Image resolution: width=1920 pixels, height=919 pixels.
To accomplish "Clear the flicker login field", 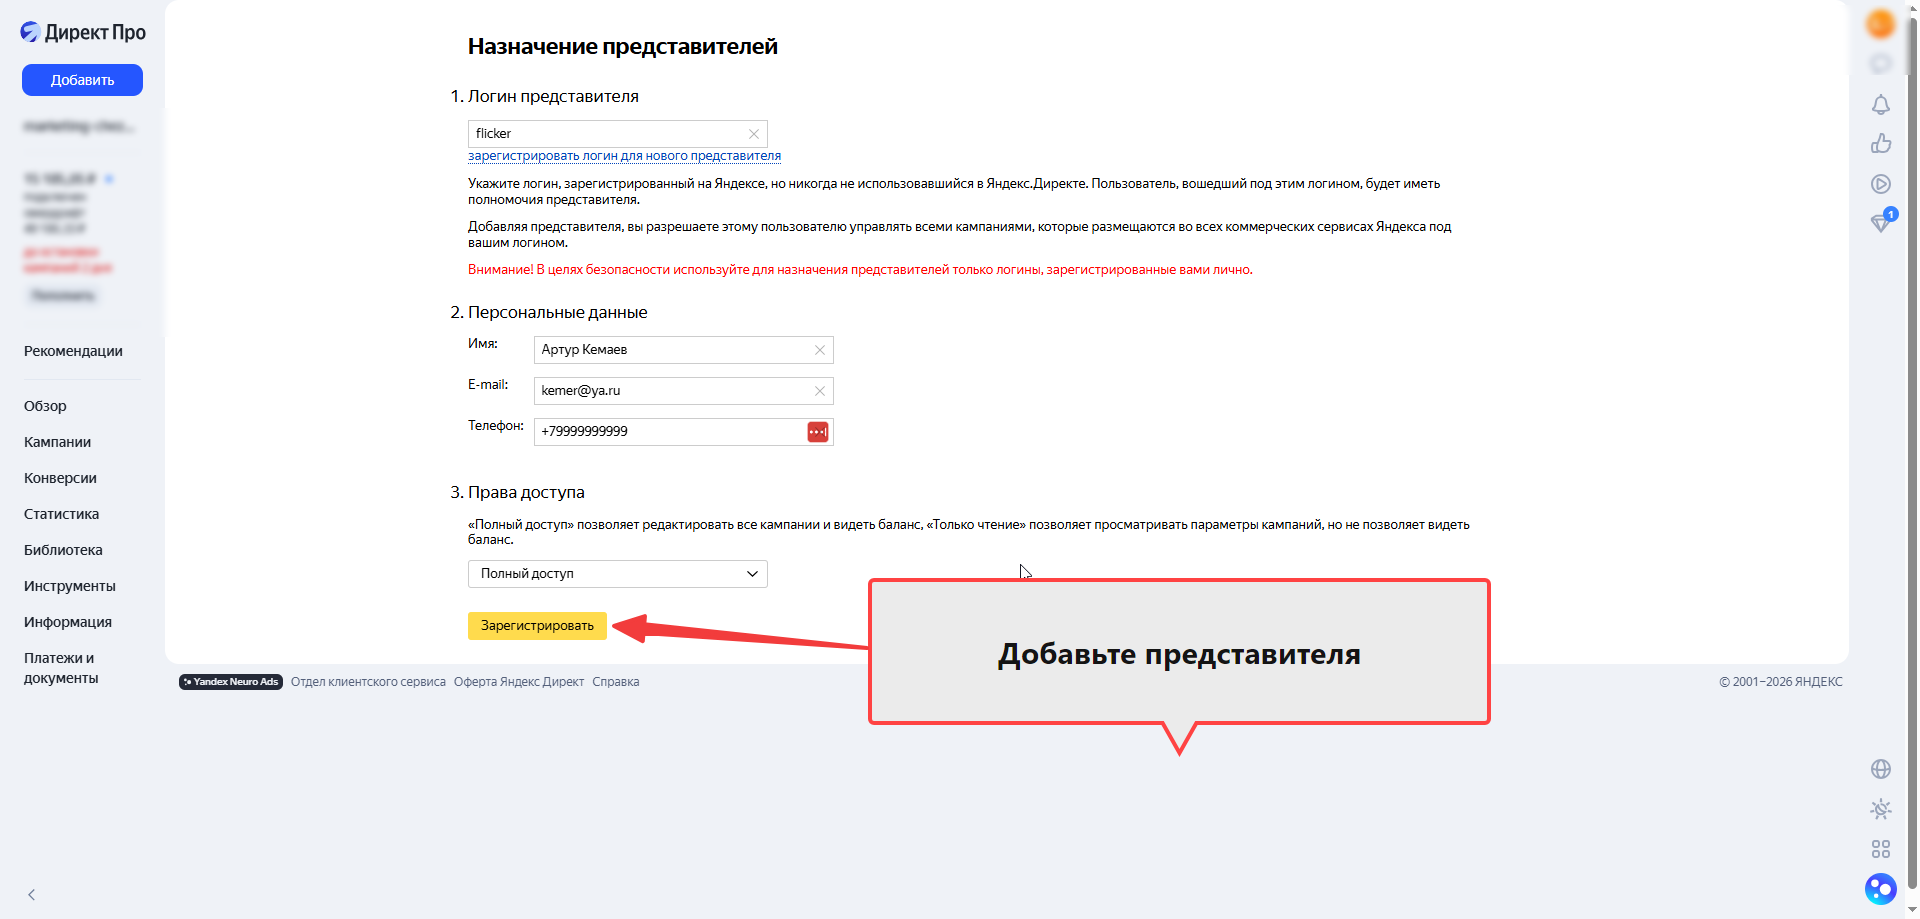I will click(754, 134).
